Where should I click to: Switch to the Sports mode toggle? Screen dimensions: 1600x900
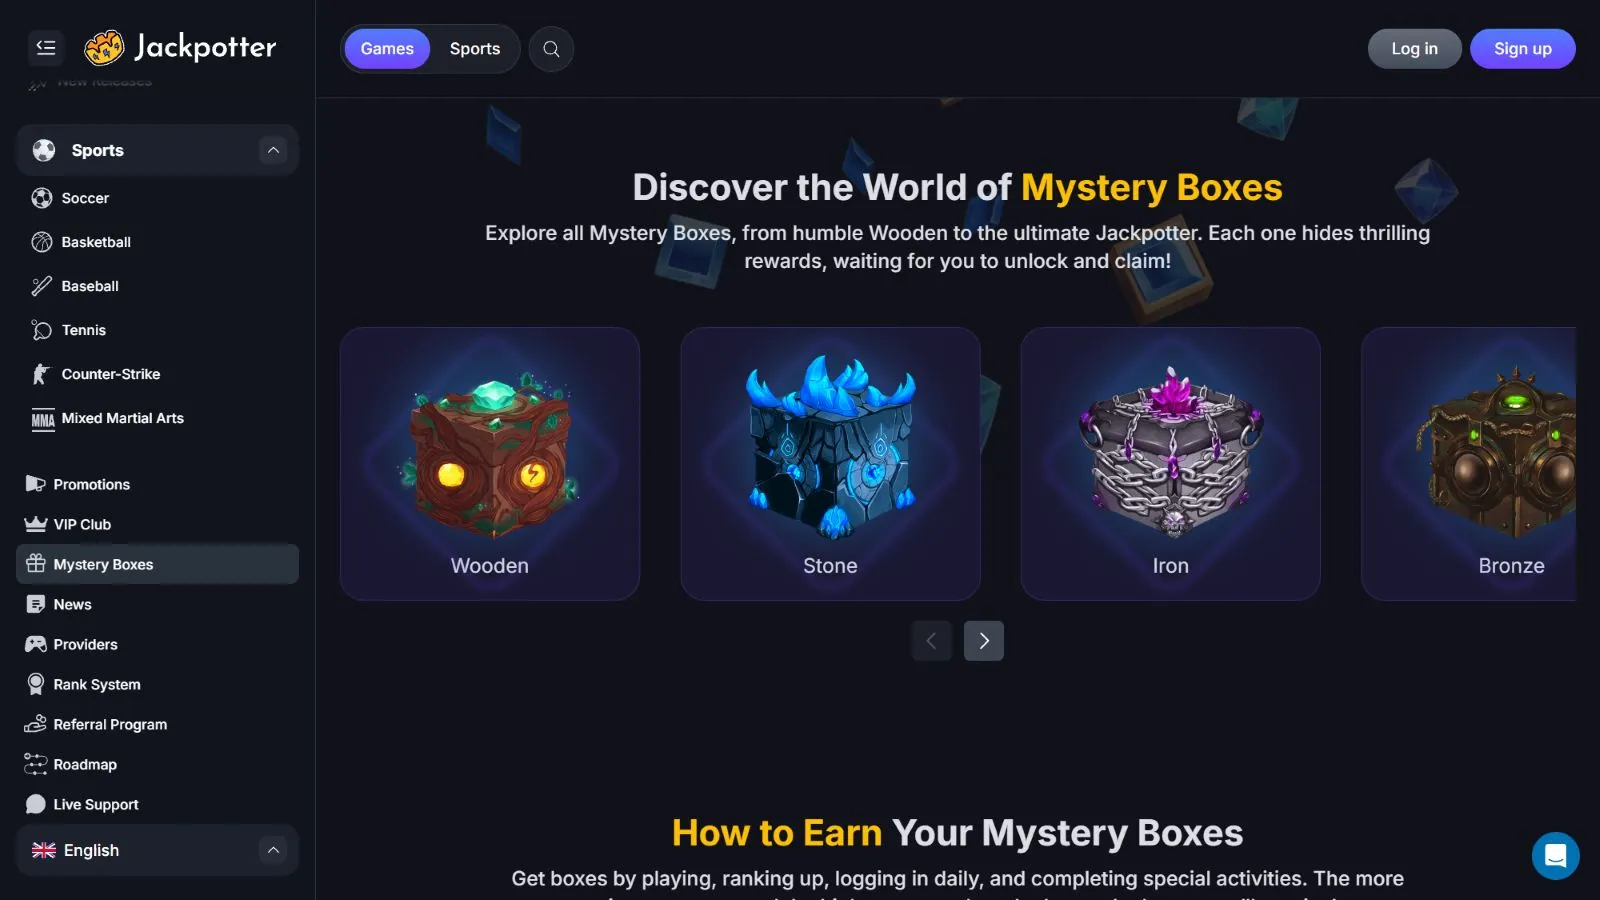[x=475, y=49]
